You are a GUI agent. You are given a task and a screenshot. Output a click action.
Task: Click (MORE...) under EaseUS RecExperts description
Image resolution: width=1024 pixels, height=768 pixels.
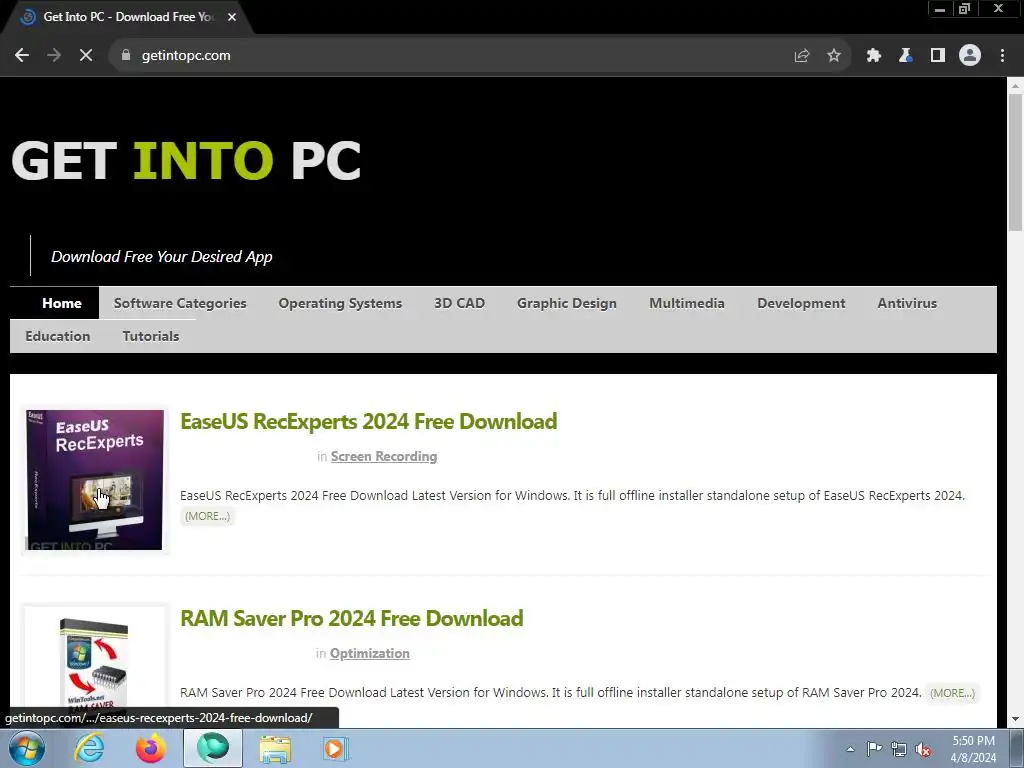207,516
